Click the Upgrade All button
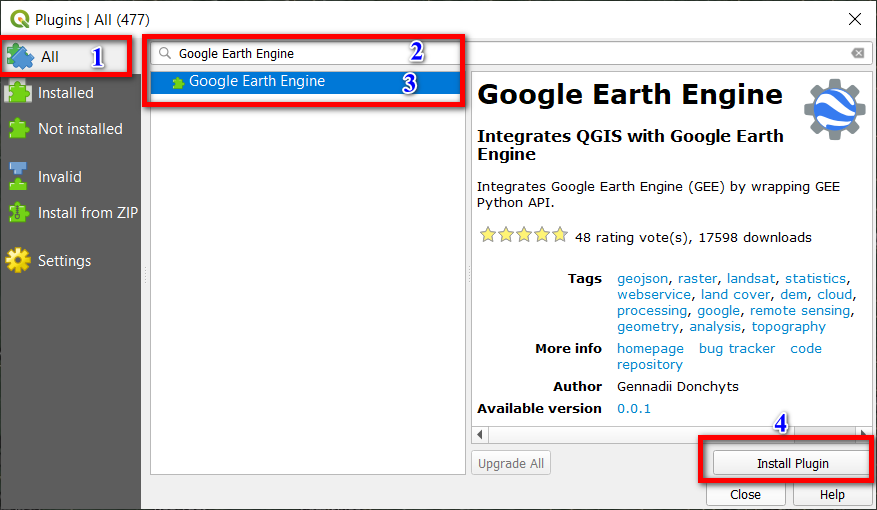Image resolution: width=877 pixels, height=510 pixels. point(511,463)
